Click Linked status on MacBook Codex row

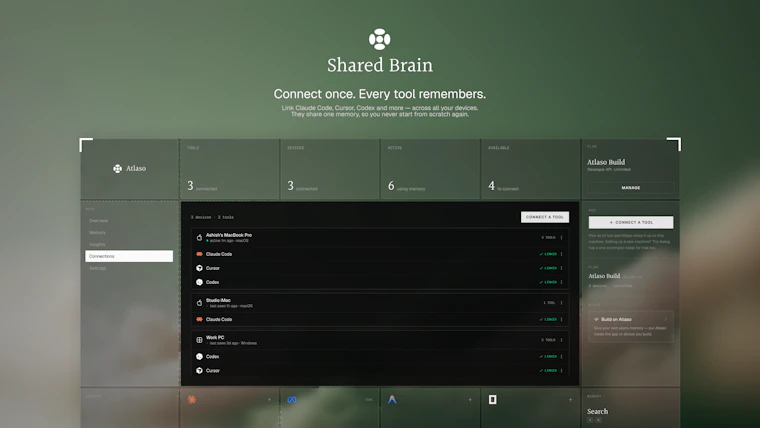pyautogui.click(x=548, y=282)
